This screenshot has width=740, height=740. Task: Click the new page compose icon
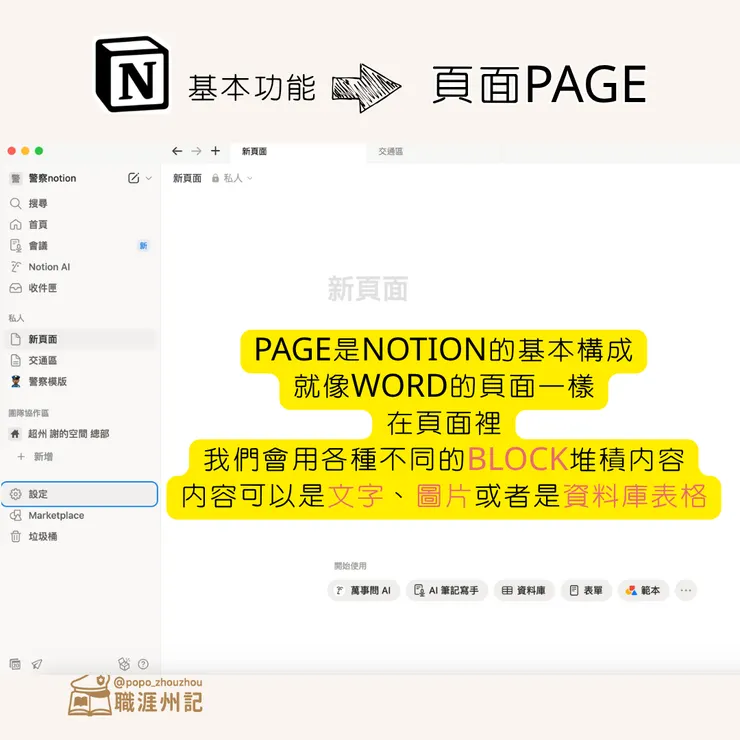click(x=134, y=178)
